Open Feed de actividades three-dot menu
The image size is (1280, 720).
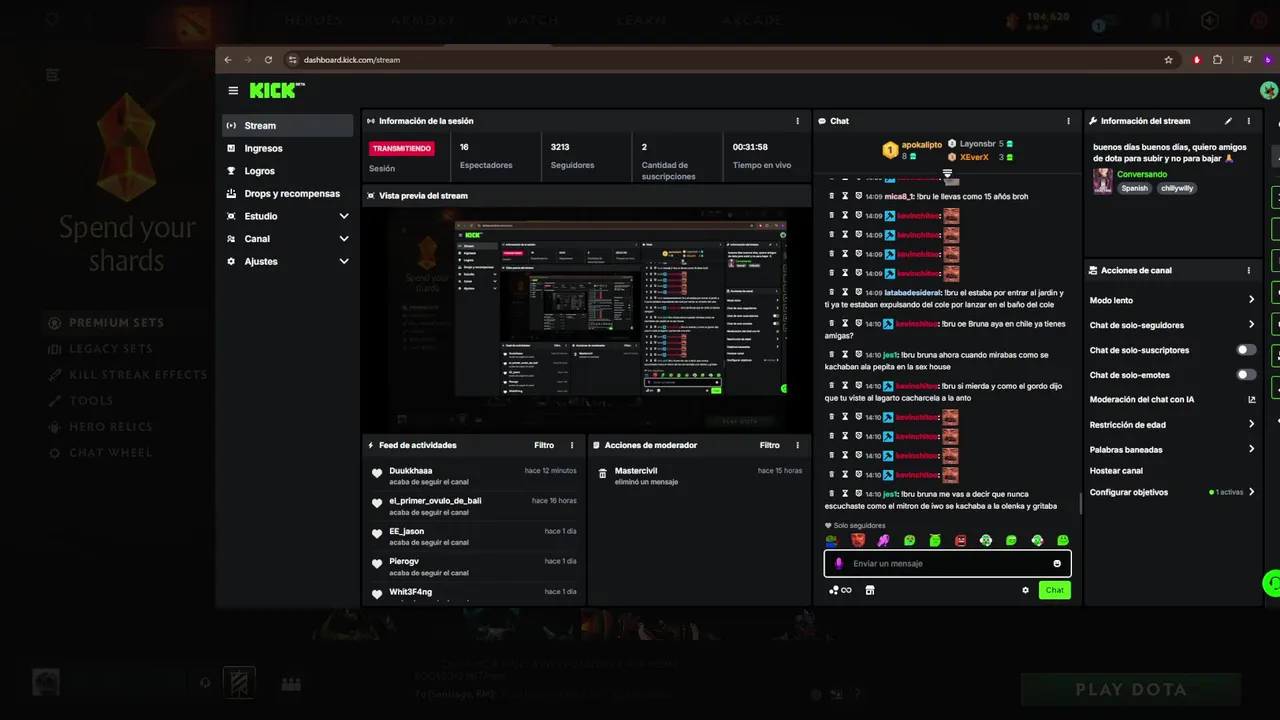pos(572,445)
